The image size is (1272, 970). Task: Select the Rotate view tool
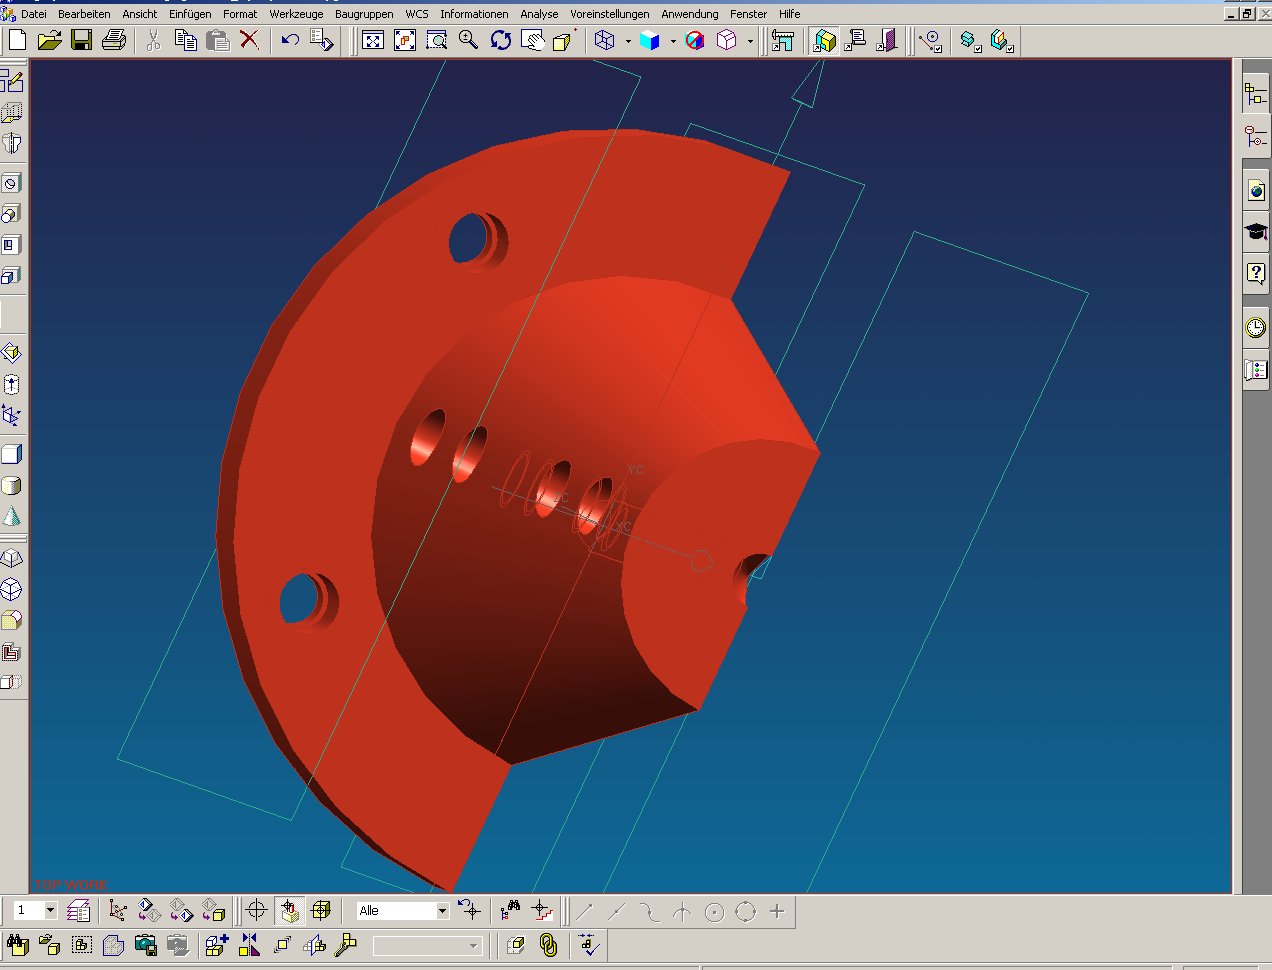[501, 40]
